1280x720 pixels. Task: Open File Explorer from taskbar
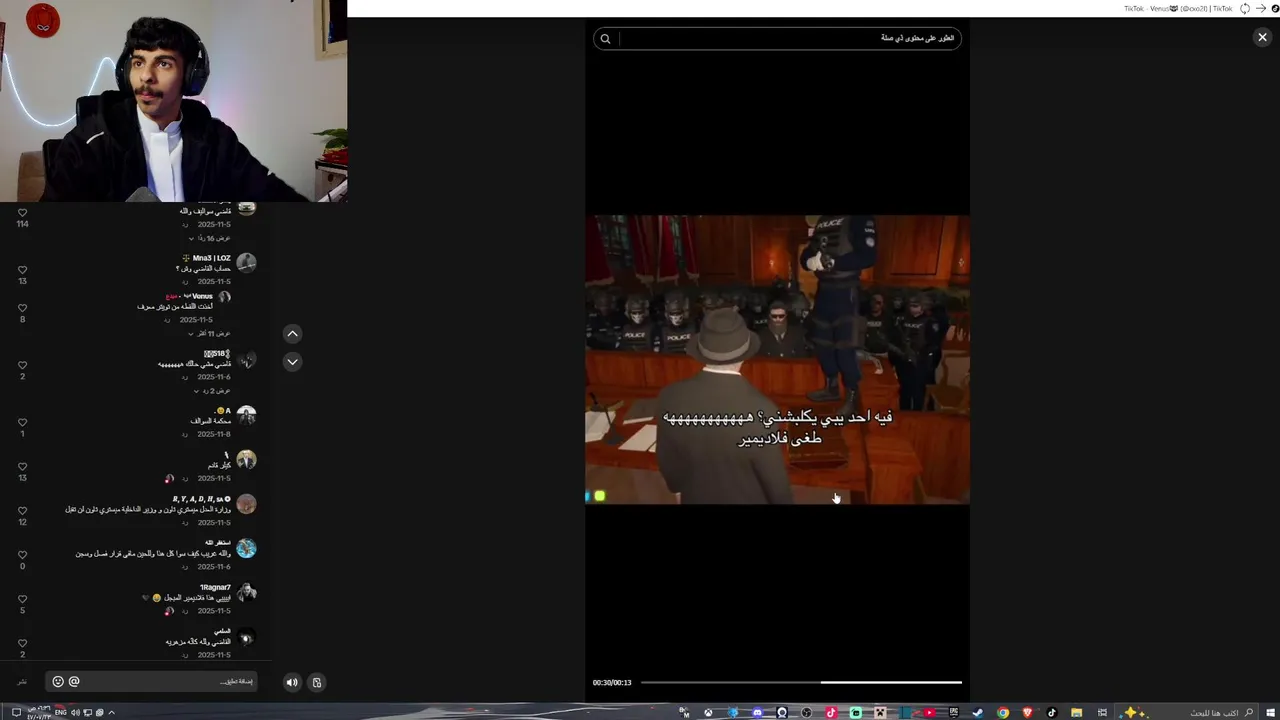pos(1076,712)
